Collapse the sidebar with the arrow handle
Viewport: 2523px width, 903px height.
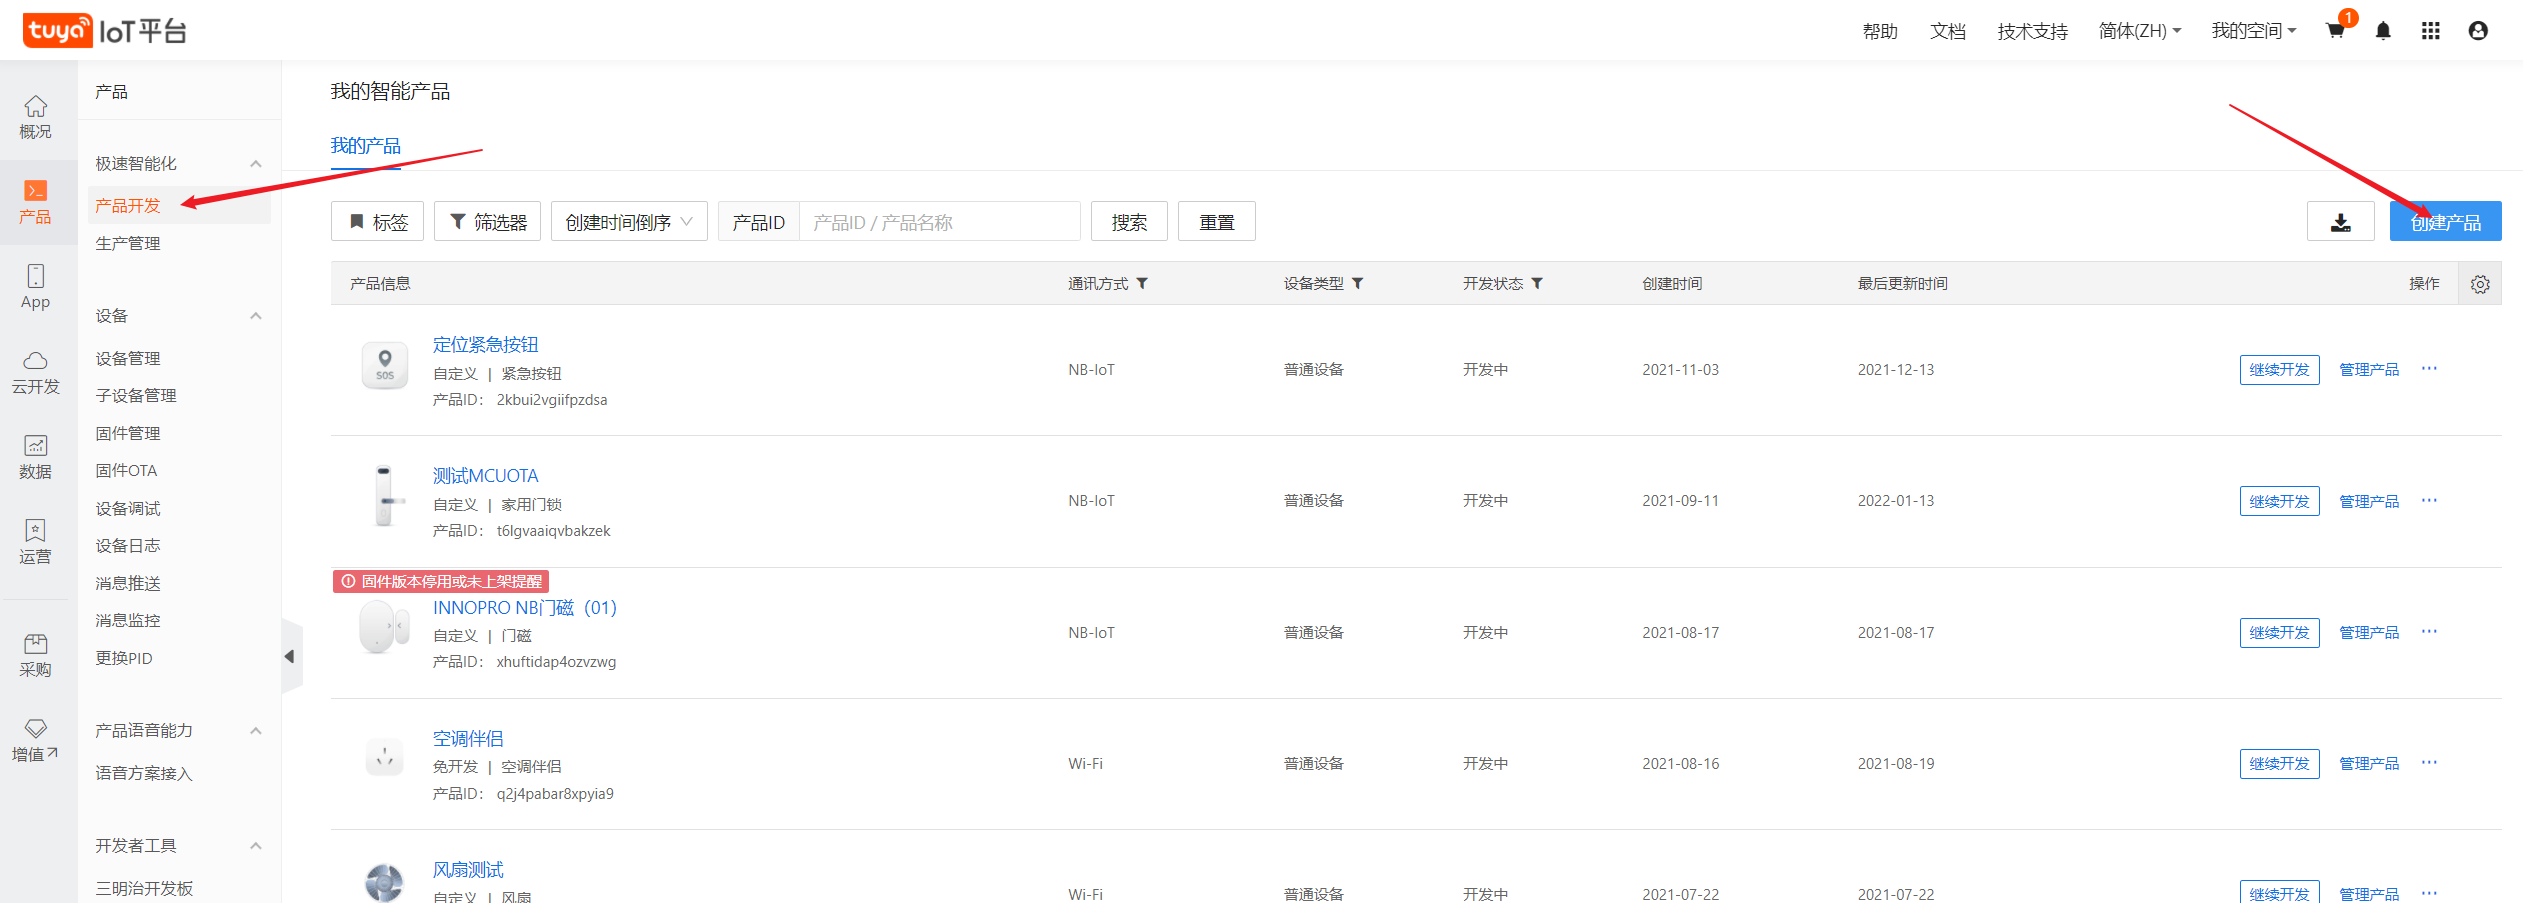290,656
